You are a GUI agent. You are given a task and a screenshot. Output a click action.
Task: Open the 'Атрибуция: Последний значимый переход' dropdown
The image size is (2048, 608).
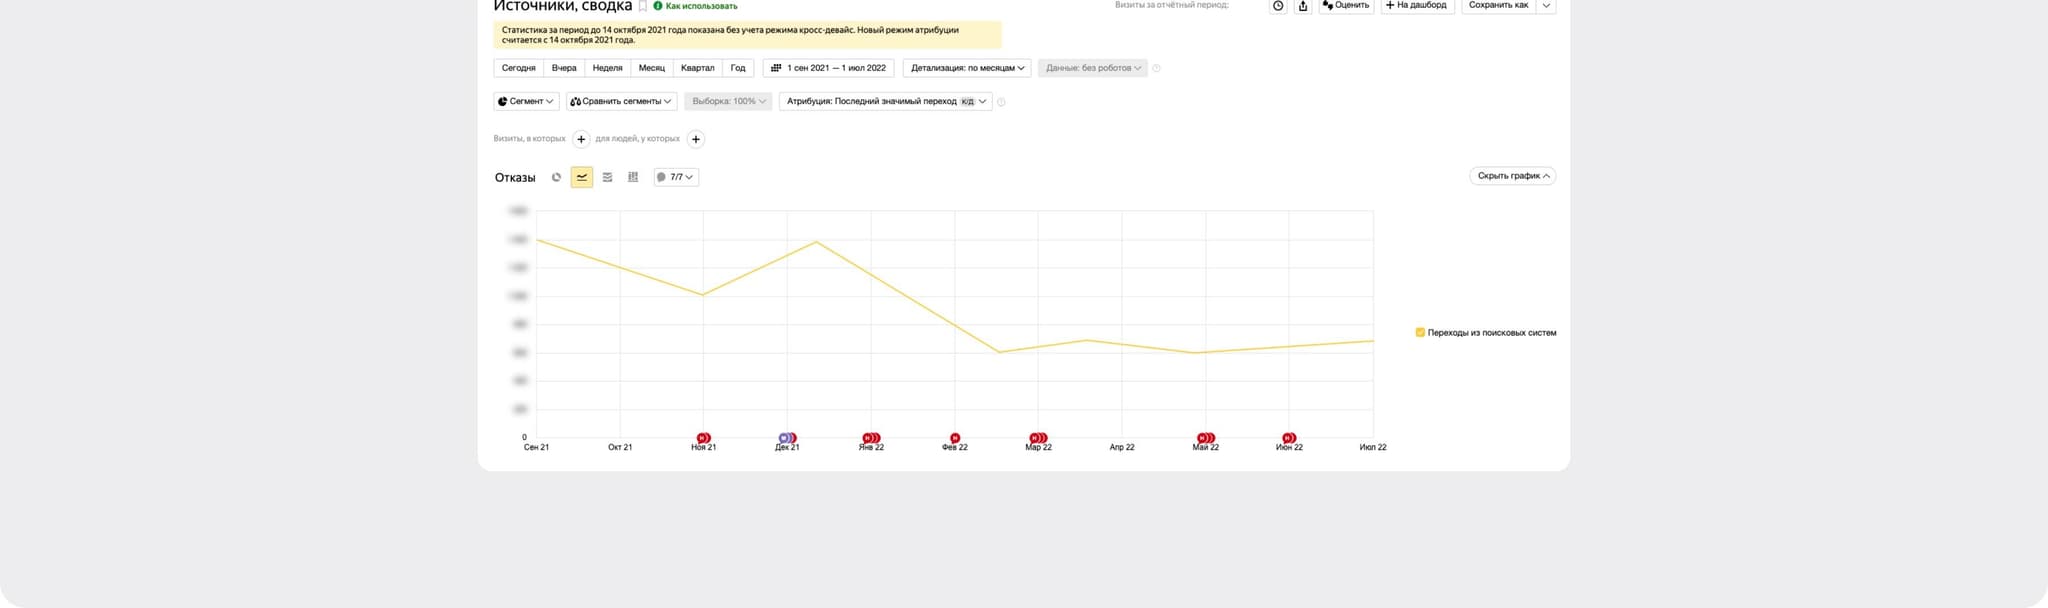coord(885,101)
